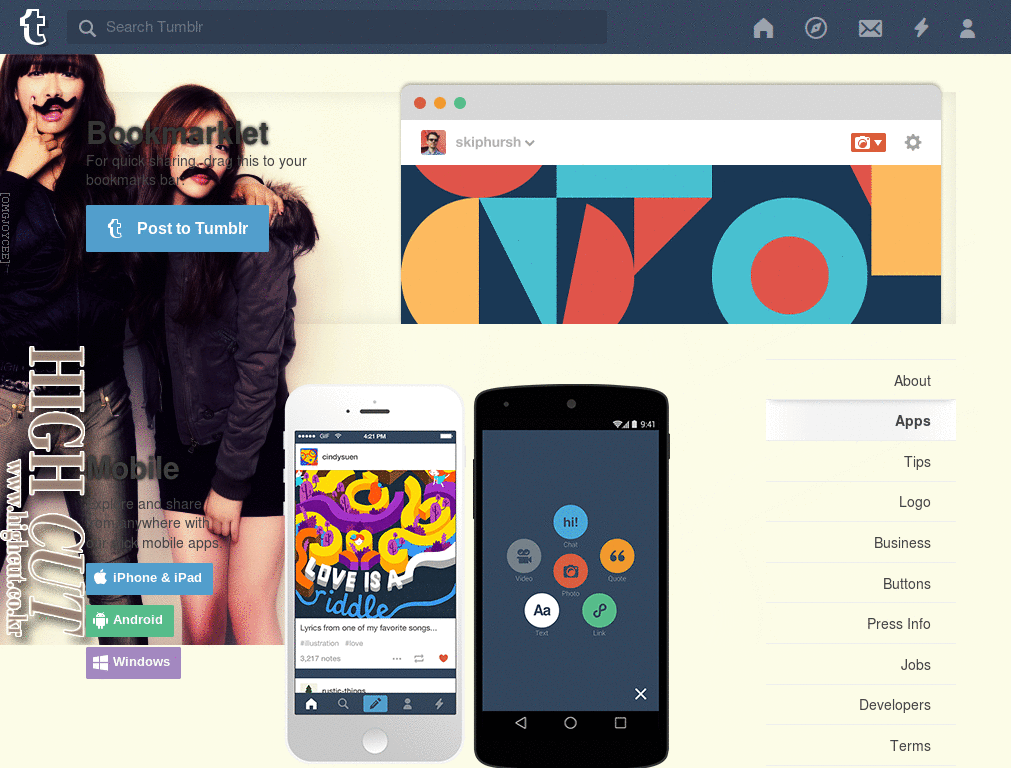This screenshot has width=1024, height=768.
Task: Click the Love is a Riddle artwork
Action: 376,544
